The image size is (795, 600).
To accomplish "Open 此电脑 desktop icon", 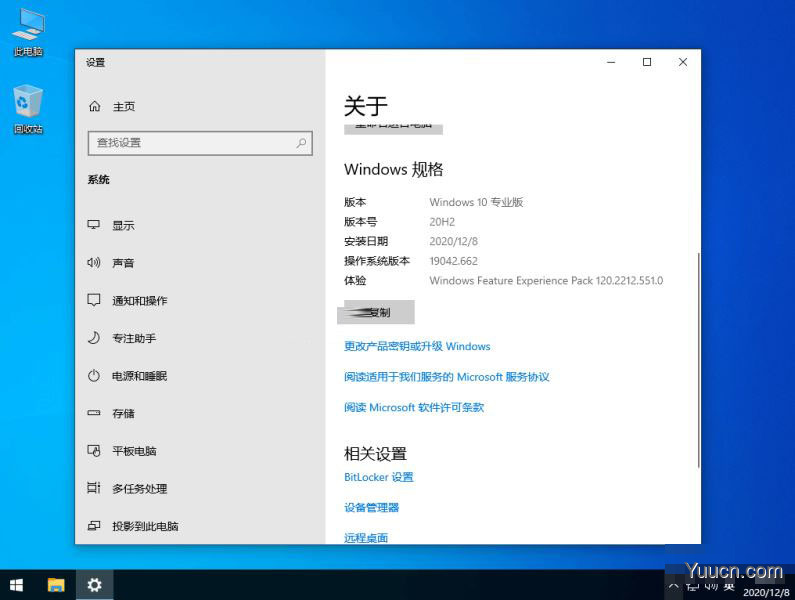I will point(28,33).
